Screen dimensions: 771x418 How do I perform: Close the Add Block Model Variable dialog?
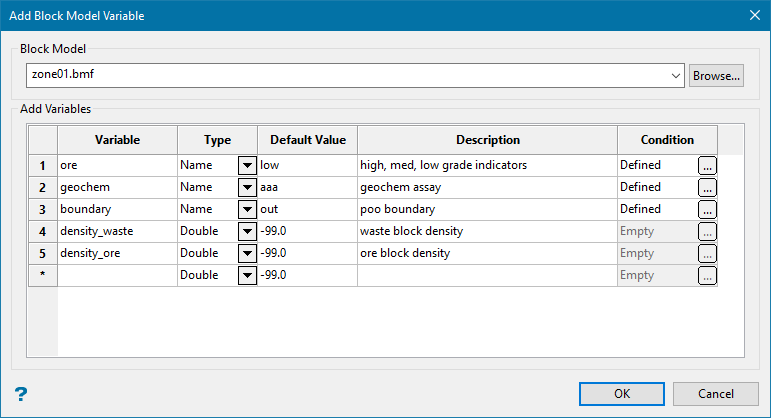754,15
